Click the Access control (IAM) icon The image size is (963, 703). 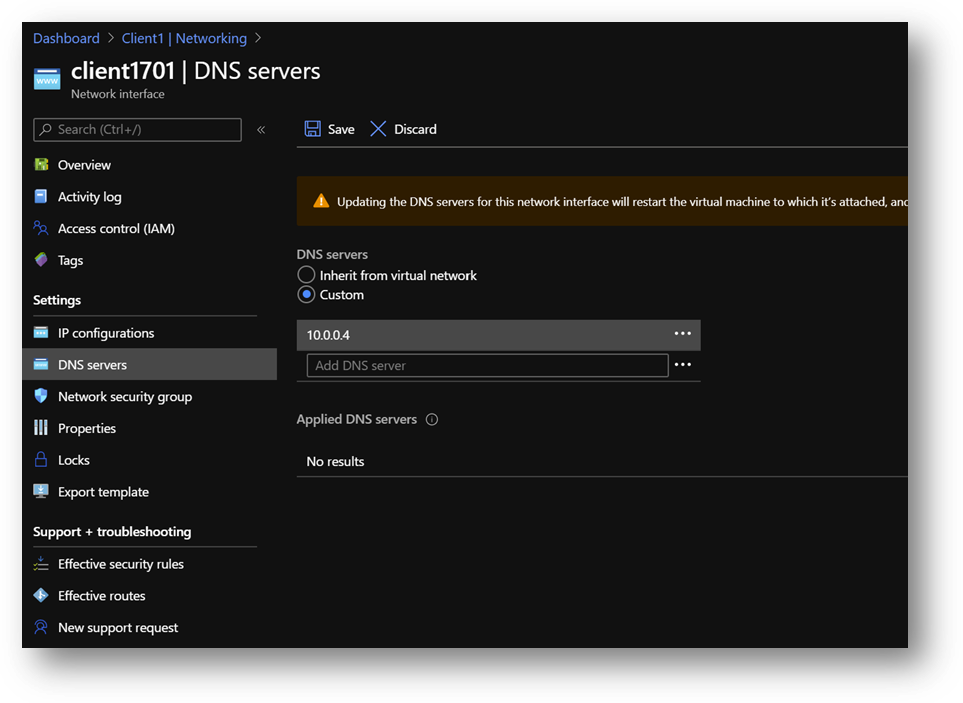pyautogui.click(x=41, y=228)
